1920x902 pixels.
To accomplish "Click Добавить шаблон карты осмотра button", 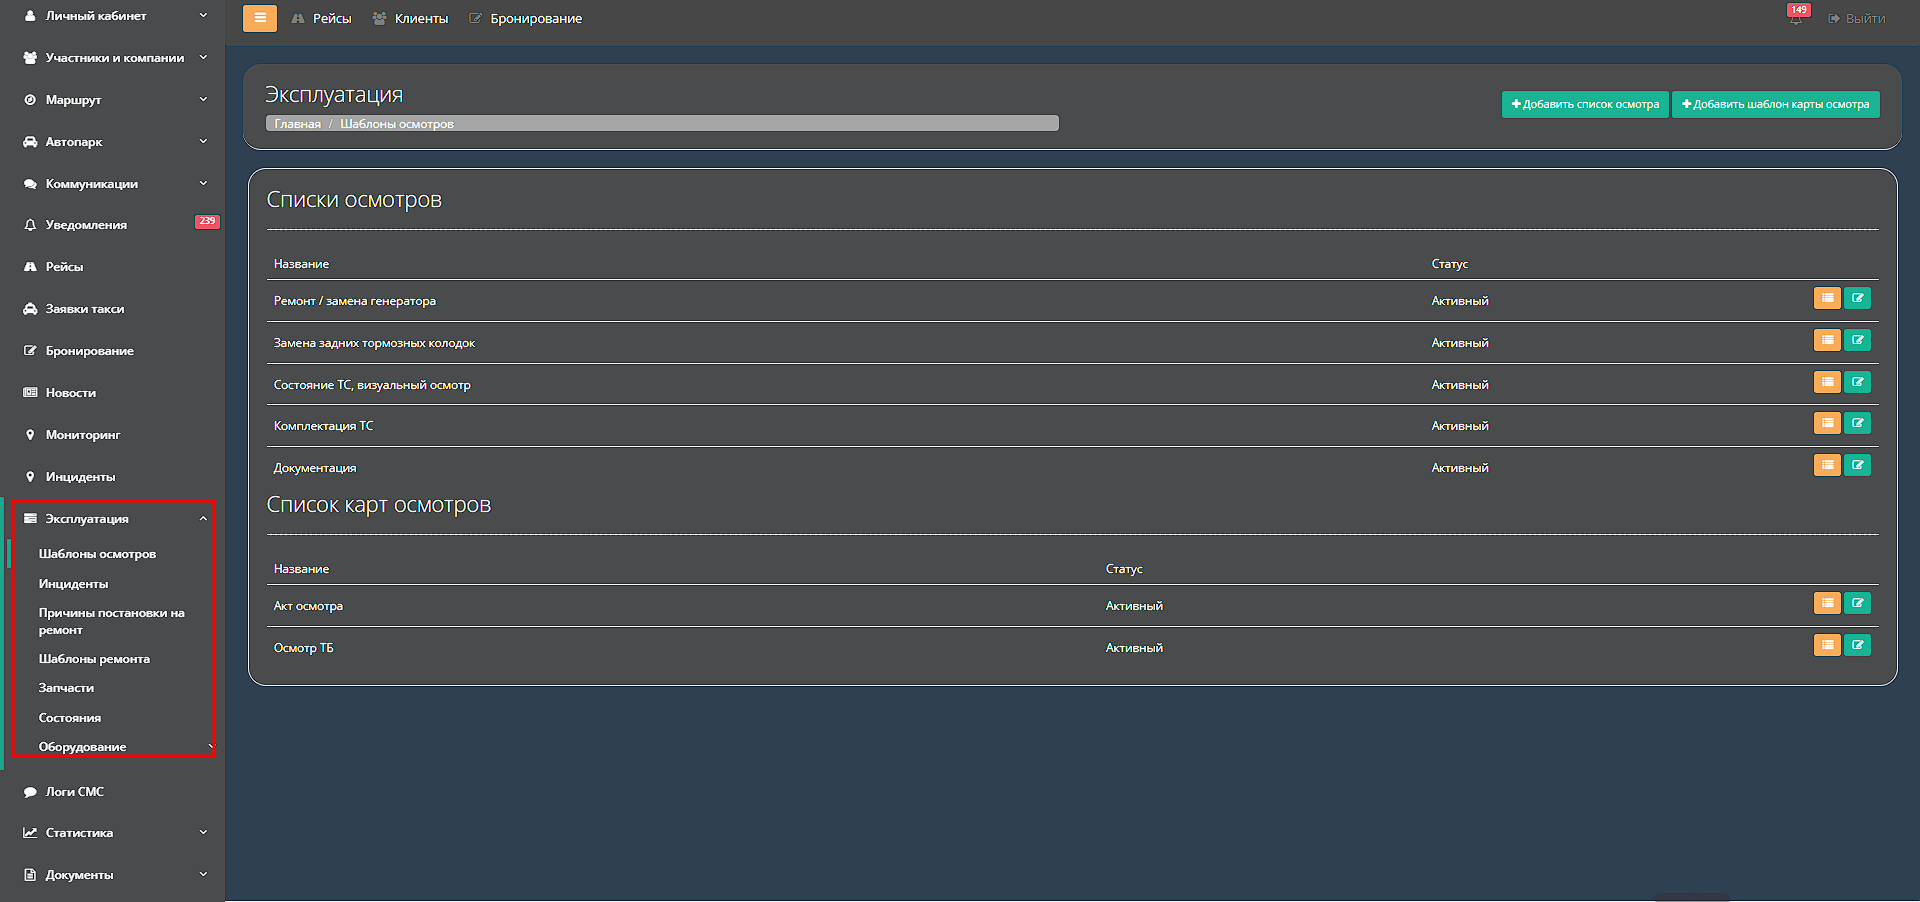I will click(1775, 104).
